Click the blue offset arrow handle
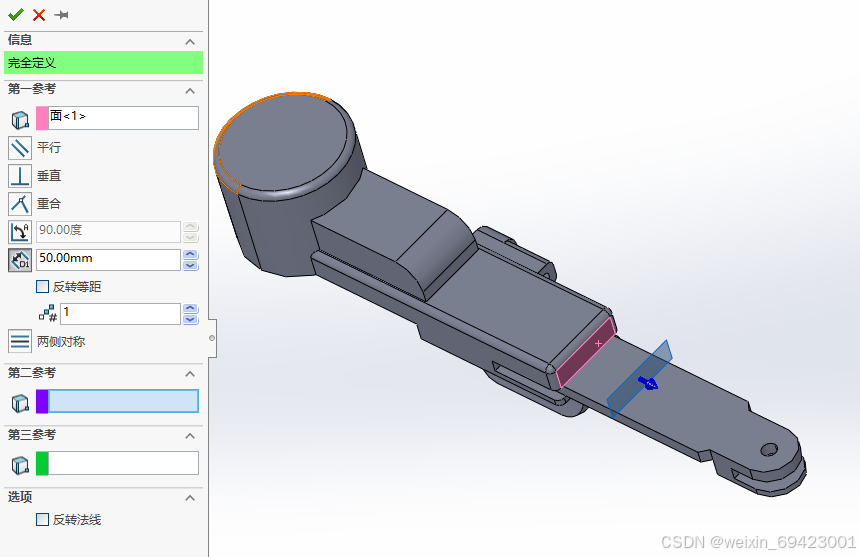This screenshot has height=557, width=860. click(648, 382)
